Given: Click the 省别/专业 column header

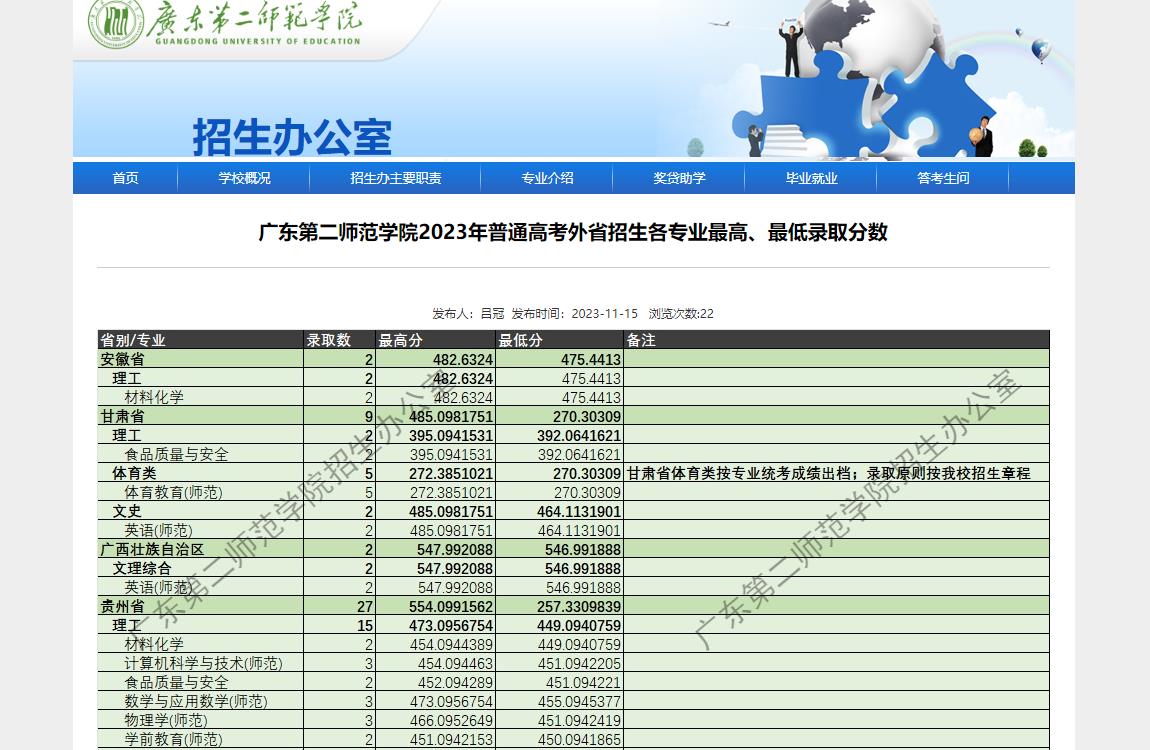Looking at the screenshot, I should pyautogui.click(x=133, y=340).
